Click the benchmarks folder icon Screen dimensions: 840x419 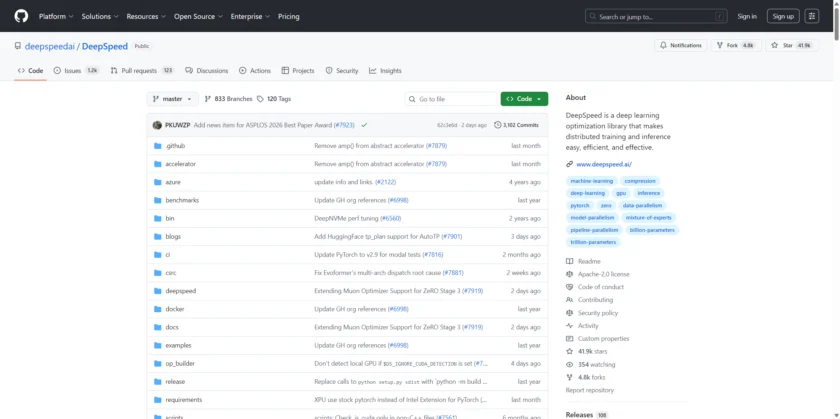(158, 200)
